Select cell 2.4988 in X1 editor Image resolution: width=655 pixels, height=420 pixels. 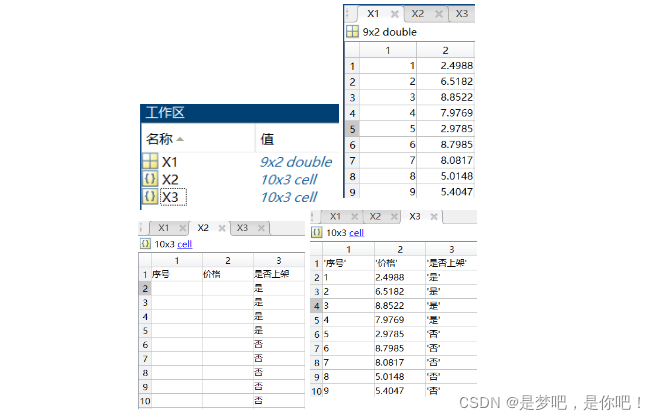tap(445, 66)
